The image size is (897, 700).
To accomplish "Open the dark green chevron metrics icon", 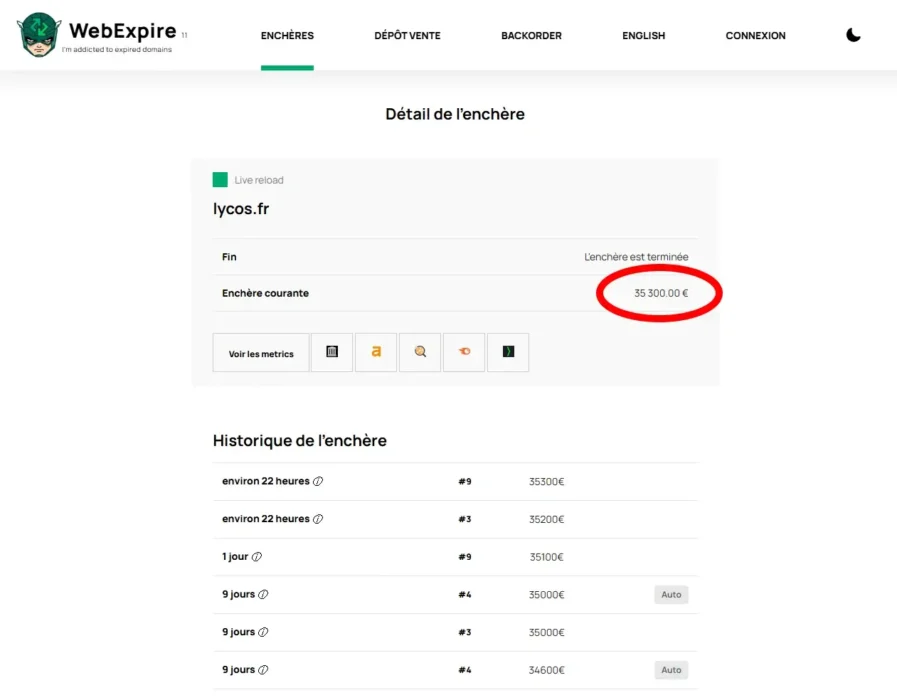I will click(508, 352).
